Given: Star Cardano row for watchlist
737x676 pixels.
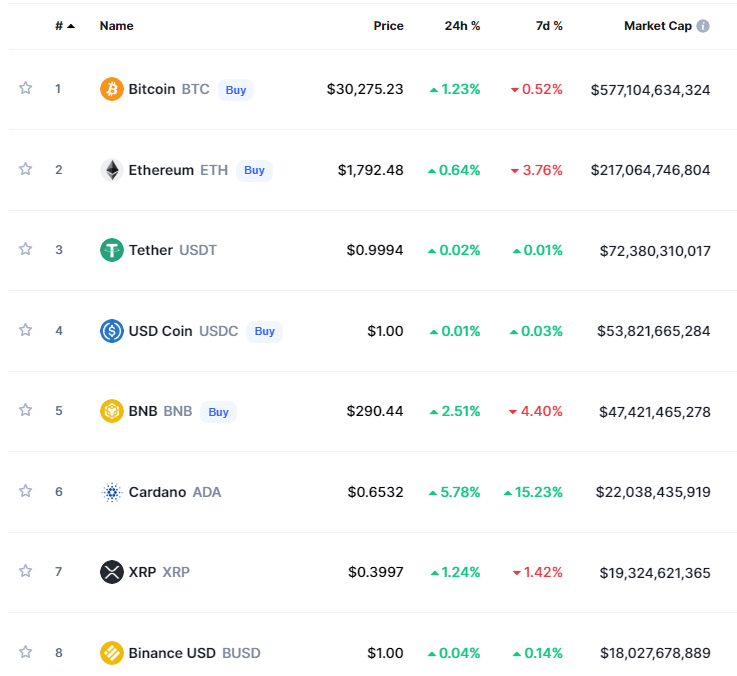Looking at the screenshot, I should (25, 491).
